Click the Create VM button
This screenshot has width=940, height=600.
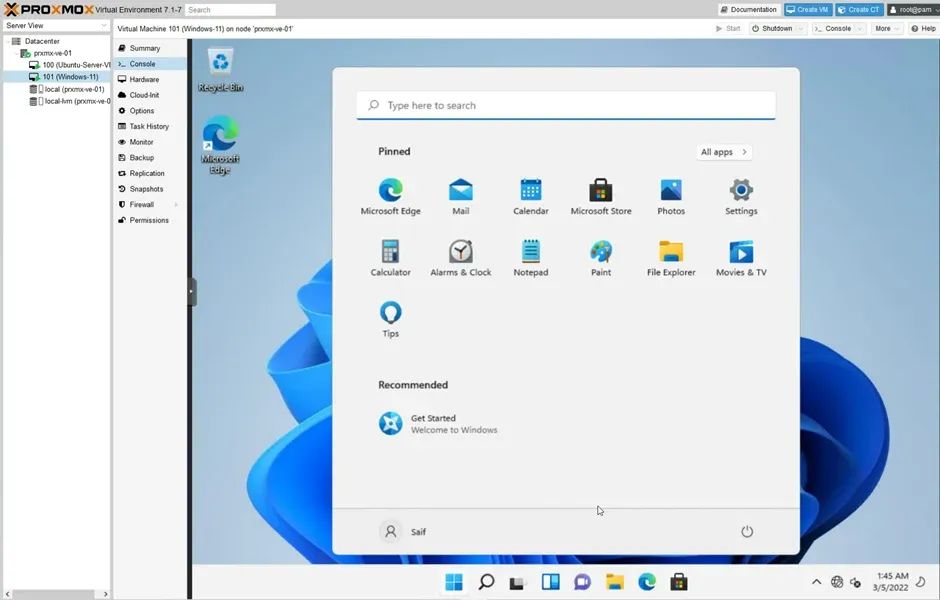coord(807,9)
